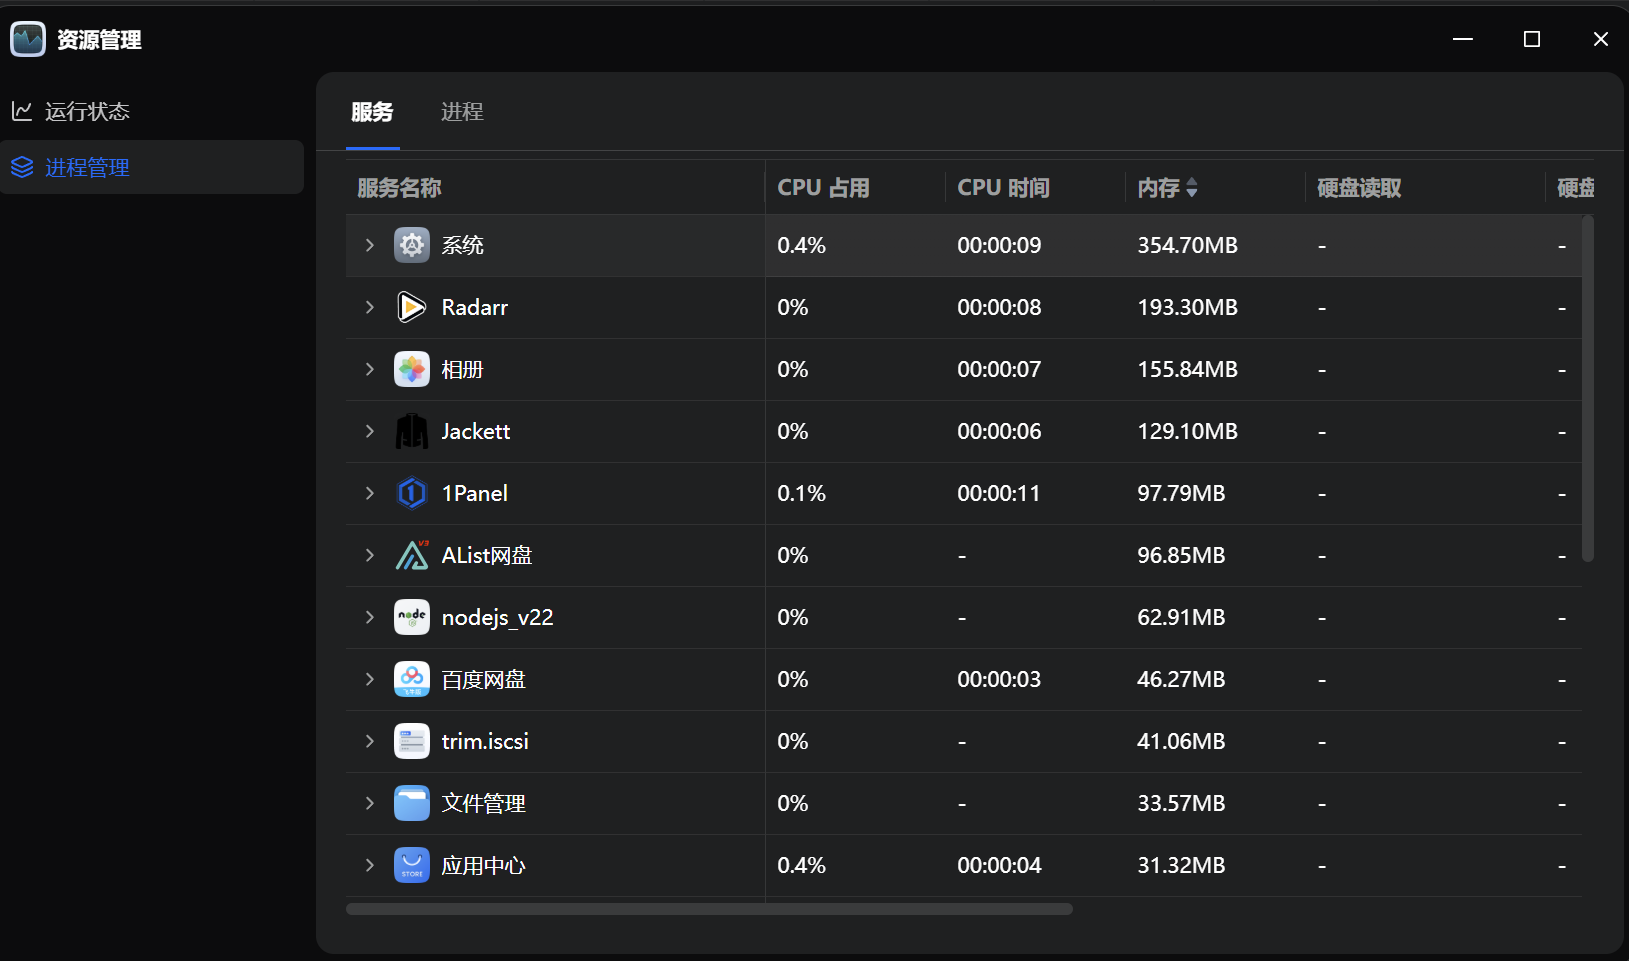Click the Jackett jacket icon

tap(411, 431)
